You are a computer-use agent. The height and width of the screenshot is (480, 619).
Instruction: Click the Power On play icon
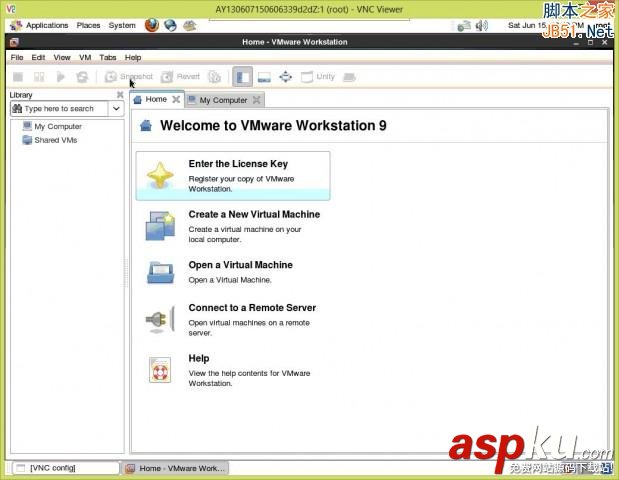tap(60, 77)
